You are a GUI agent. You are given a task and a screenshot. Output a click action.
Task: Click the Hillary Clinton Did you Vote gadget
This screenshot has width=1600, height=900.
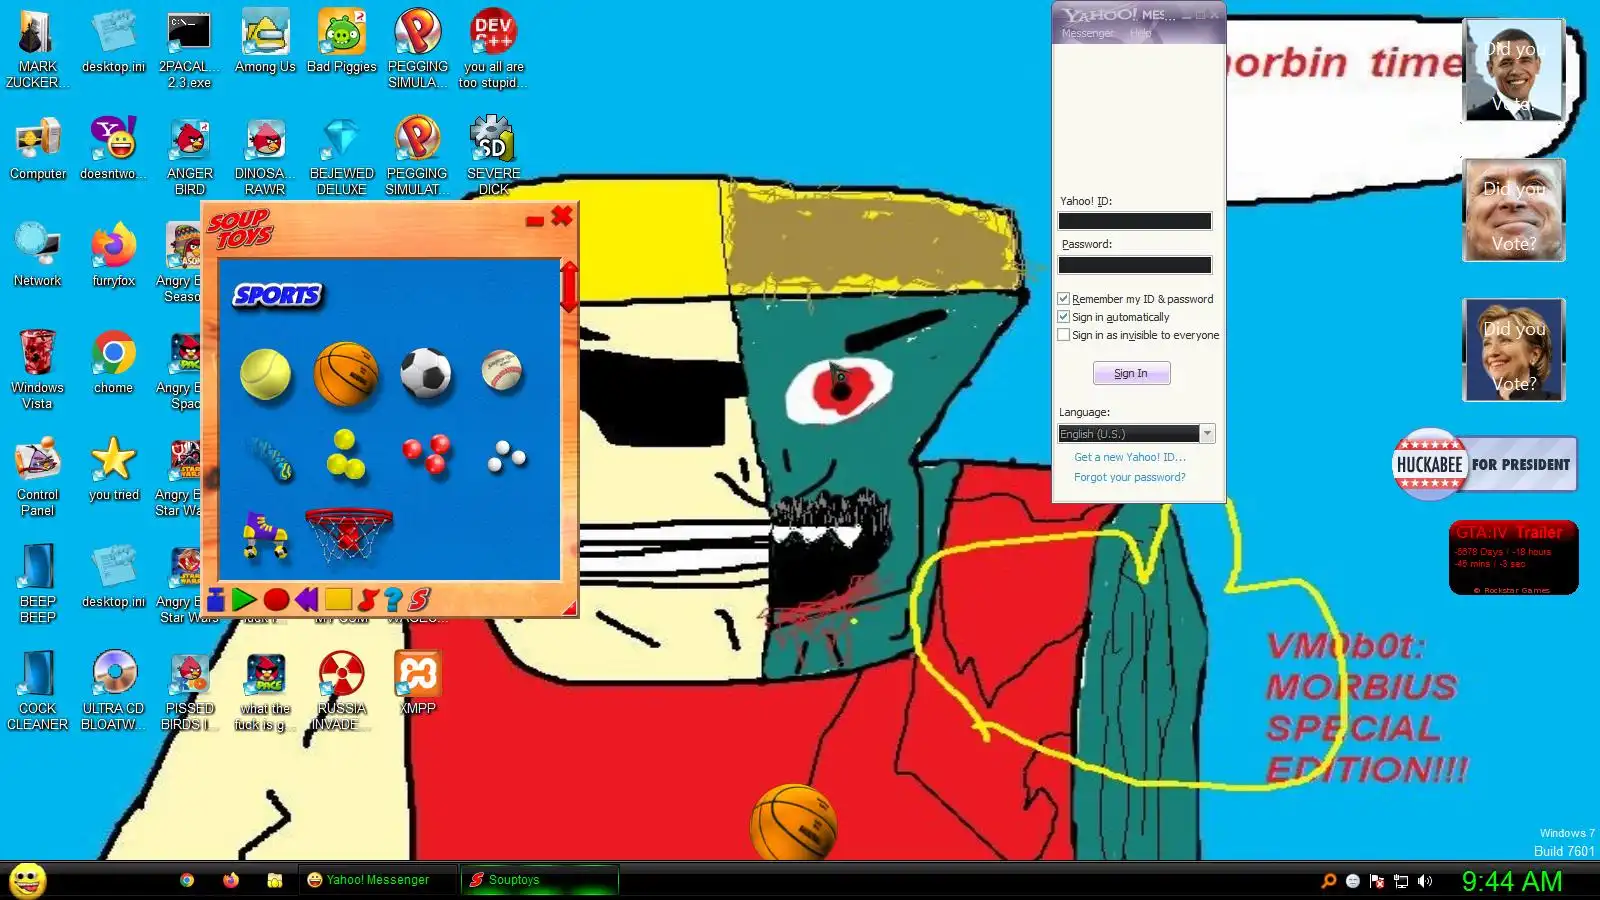tap(1513, 350)
